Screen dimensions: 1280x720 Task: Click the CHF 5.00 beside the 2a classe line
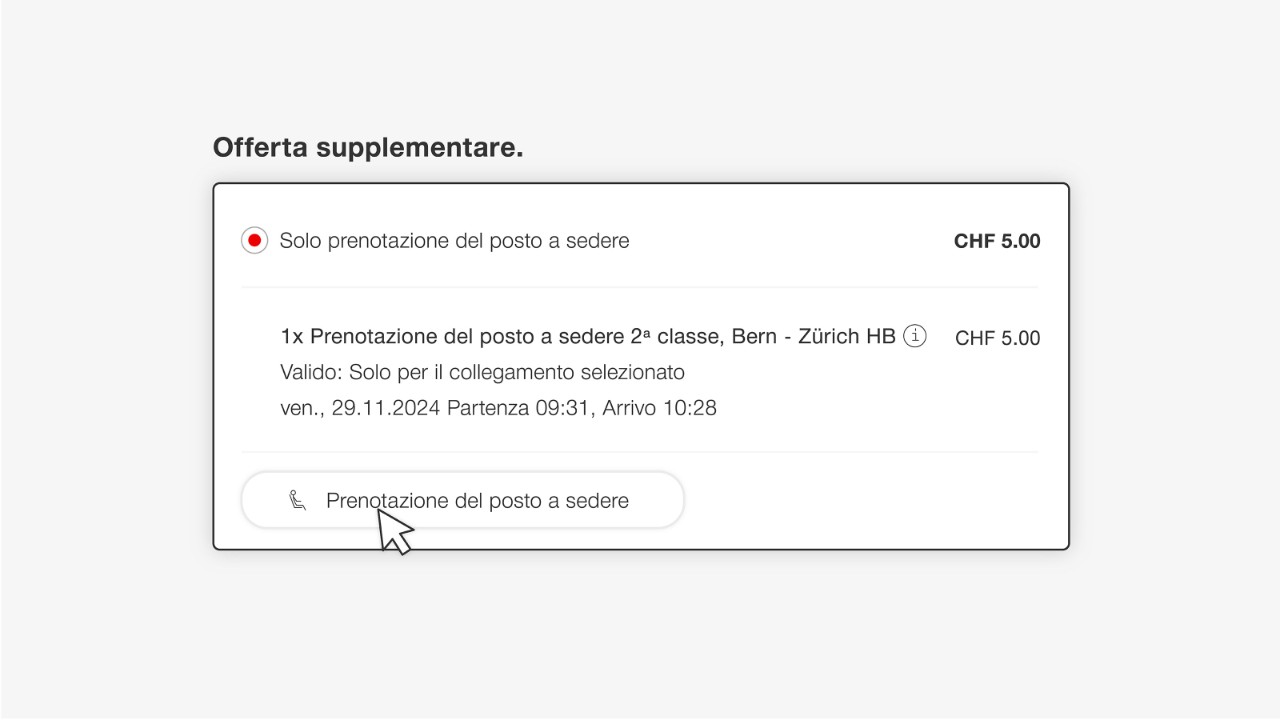[x=996, y=338]
